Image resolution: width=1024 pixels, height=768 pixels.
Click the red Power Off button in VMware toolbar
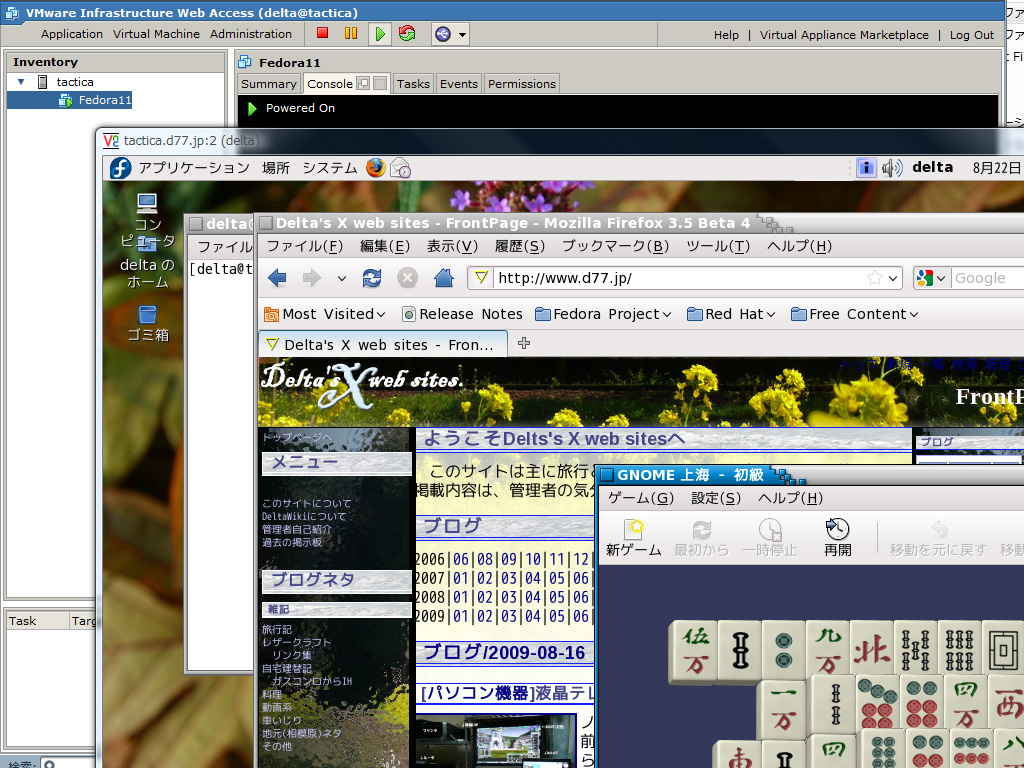point(322,34)
